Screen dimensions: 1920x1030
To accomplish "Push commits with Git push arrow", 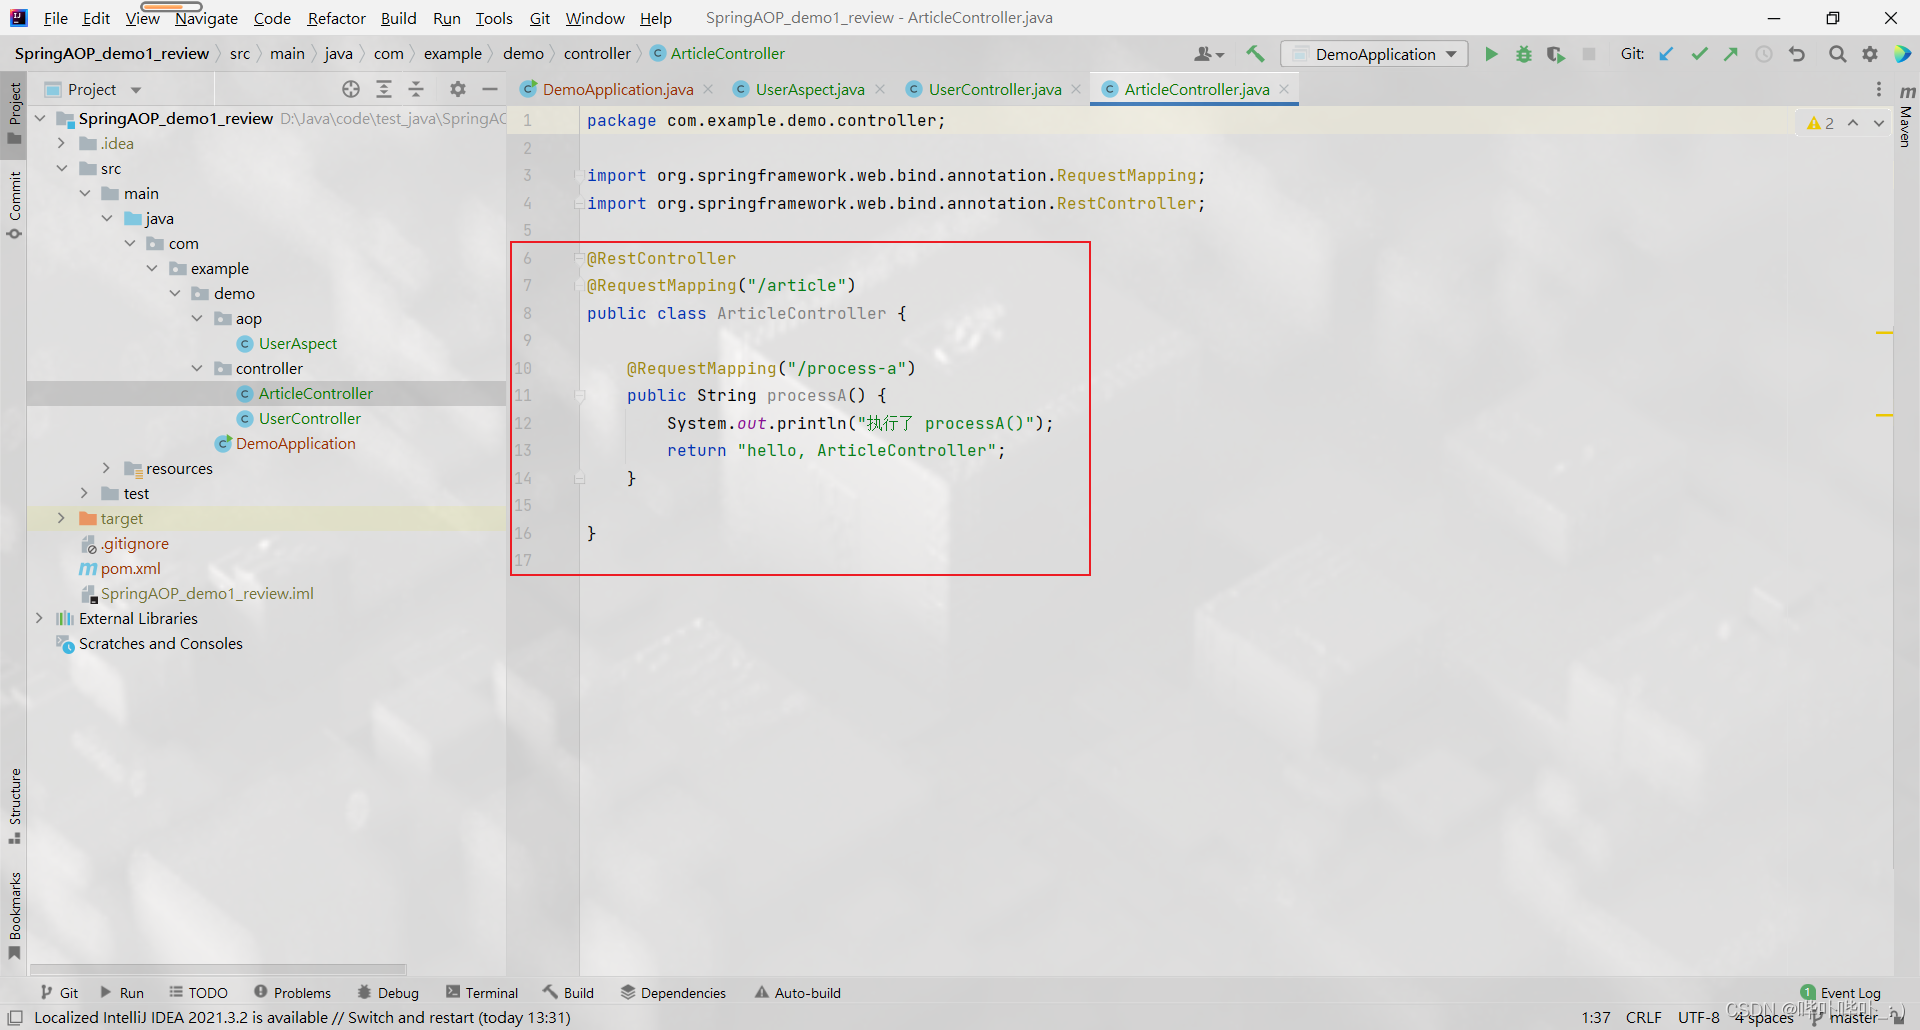I will click(x=1731, y=54).
